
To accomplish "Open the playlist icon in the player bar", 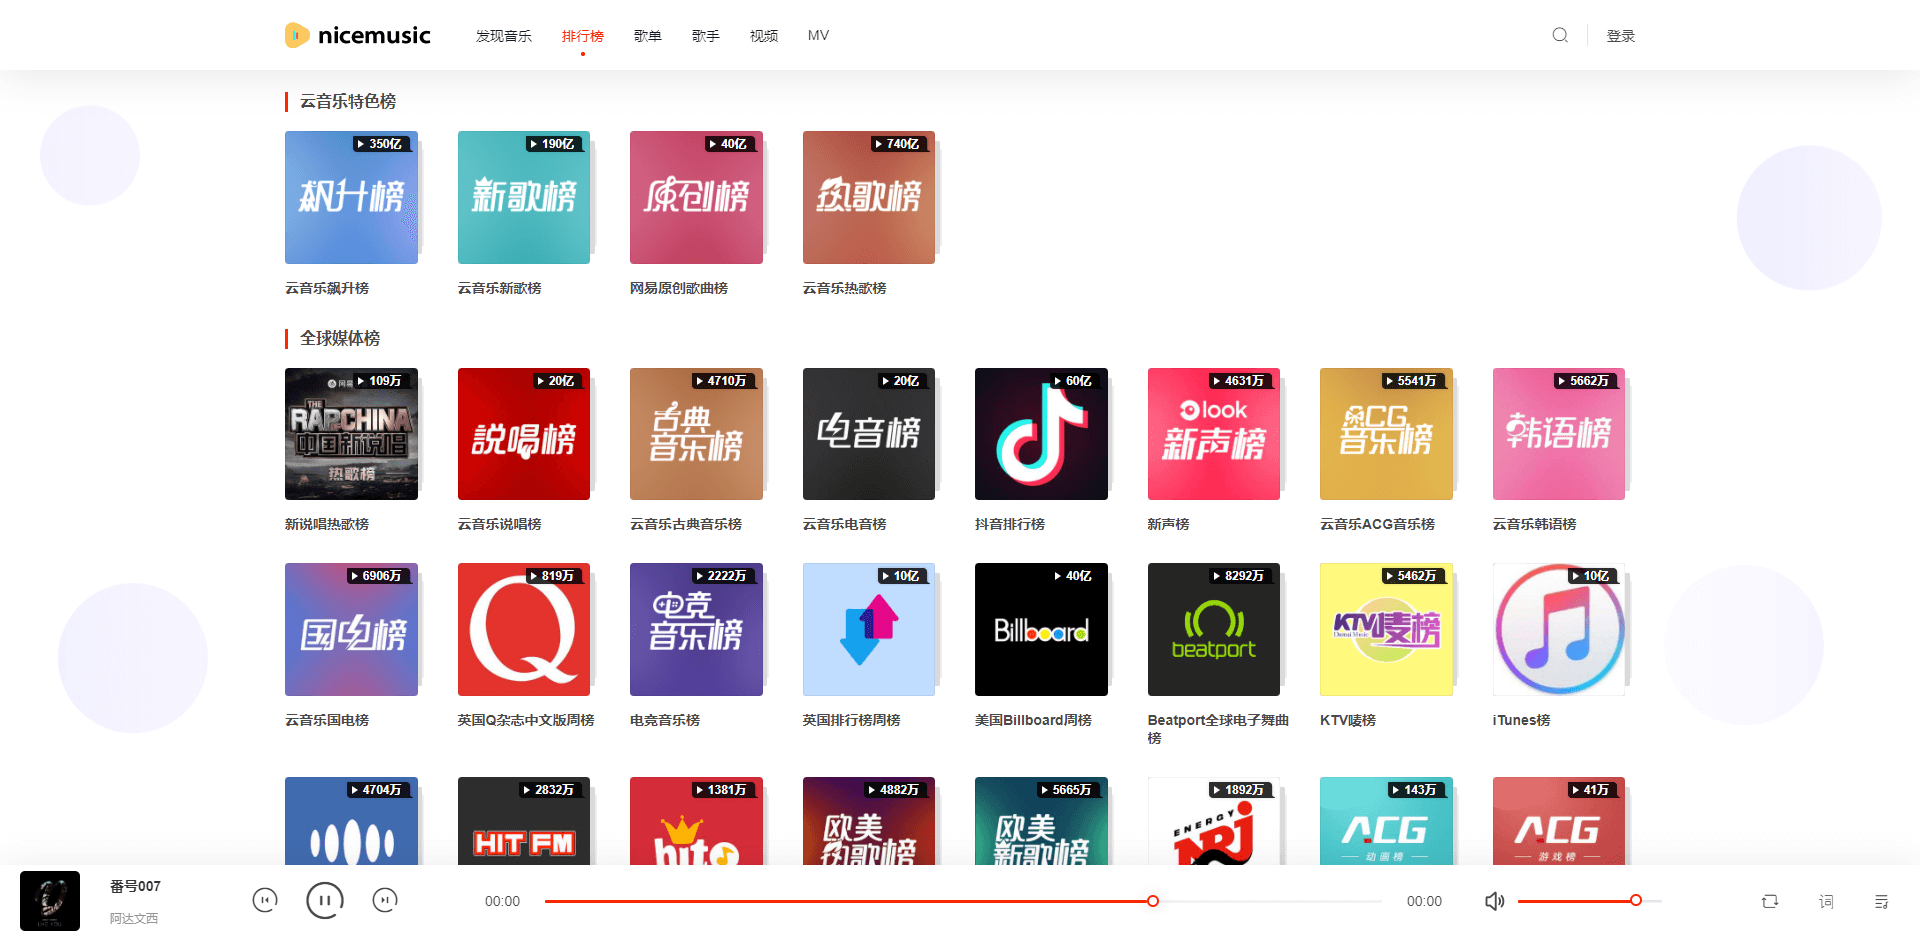I will click(x=1881, y=901).
